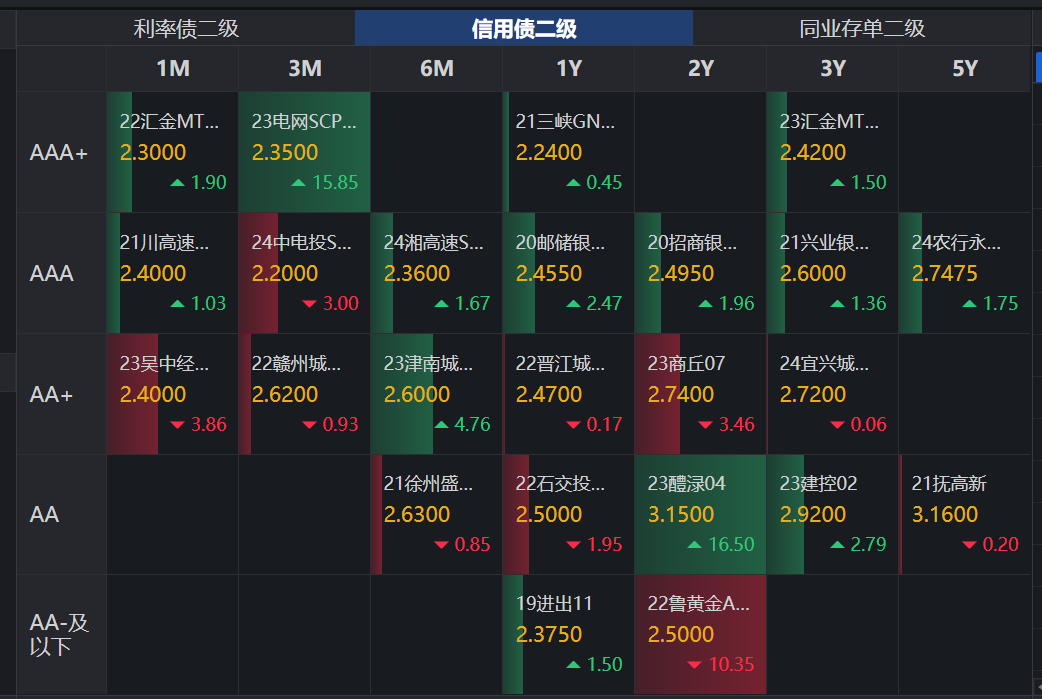This screenshot has height=699, width=1042.
Task: Click the 21抚高新 quote cell
Action: click(x=964, y=514)
